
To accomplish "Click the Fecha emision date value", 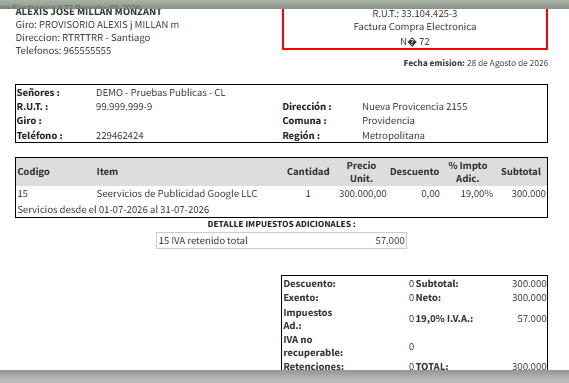I will (507, 63).
